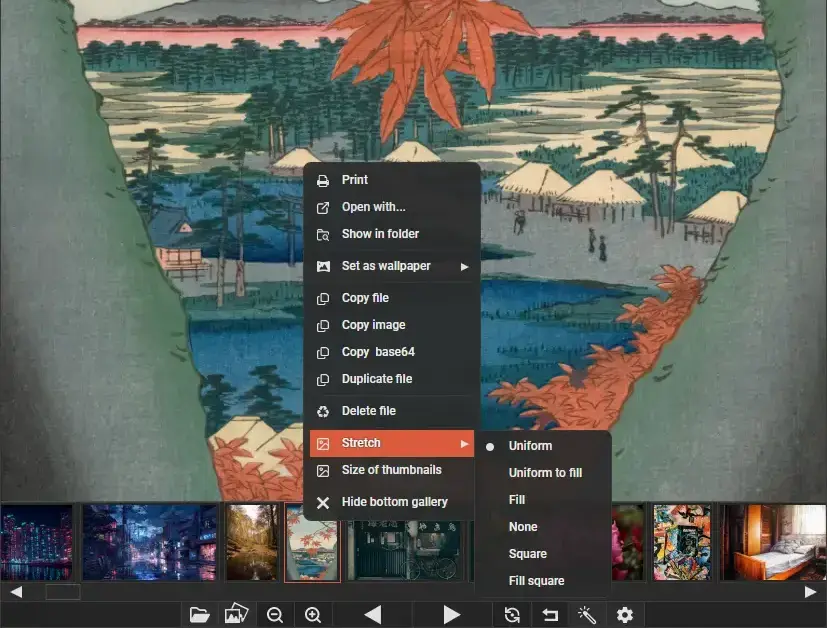Expand the Set as wallpaper submenu
The height and width of the screenshot is (628, 827).
click(390, 266)
